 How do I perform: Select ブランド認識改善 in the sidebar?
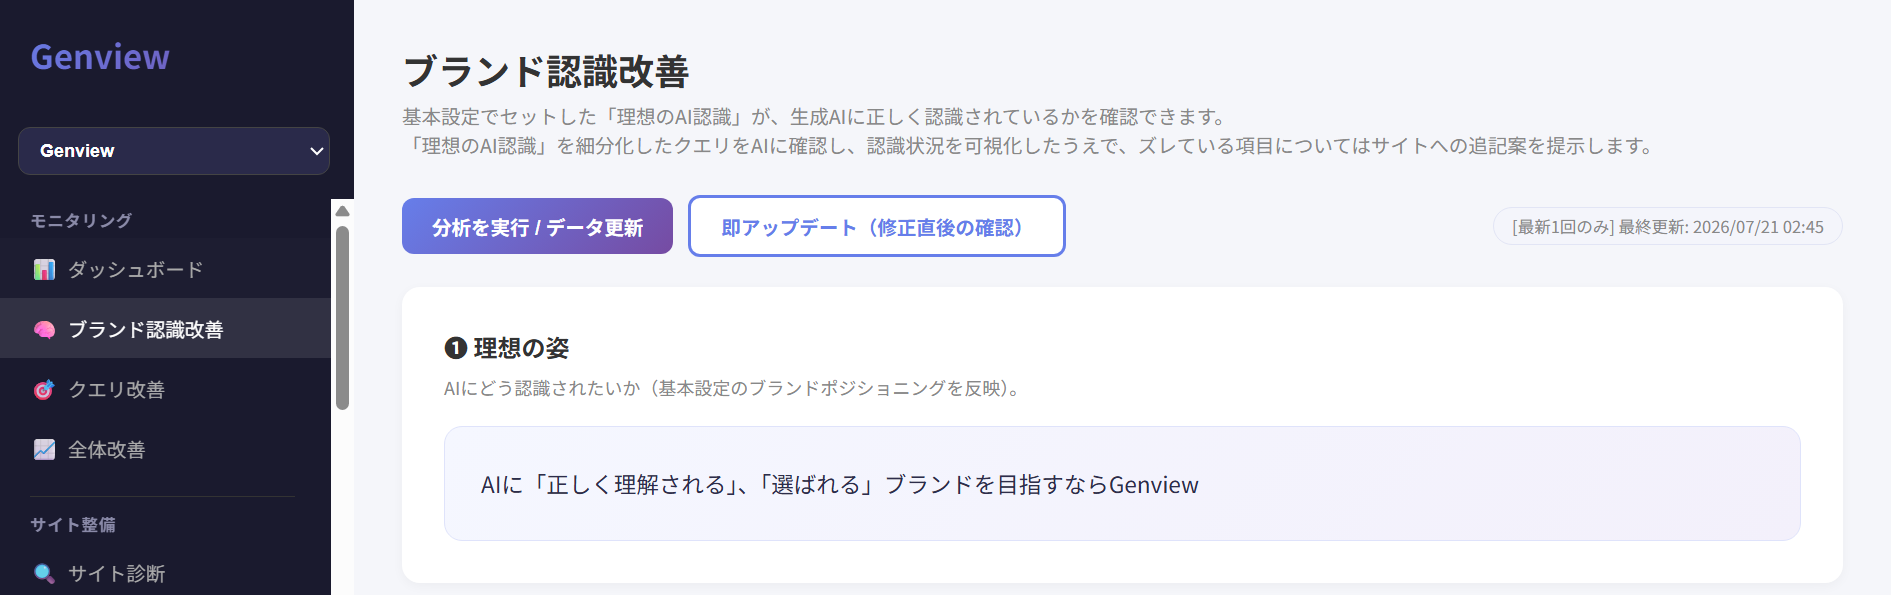pyautogui.click(x=165, y=329)
